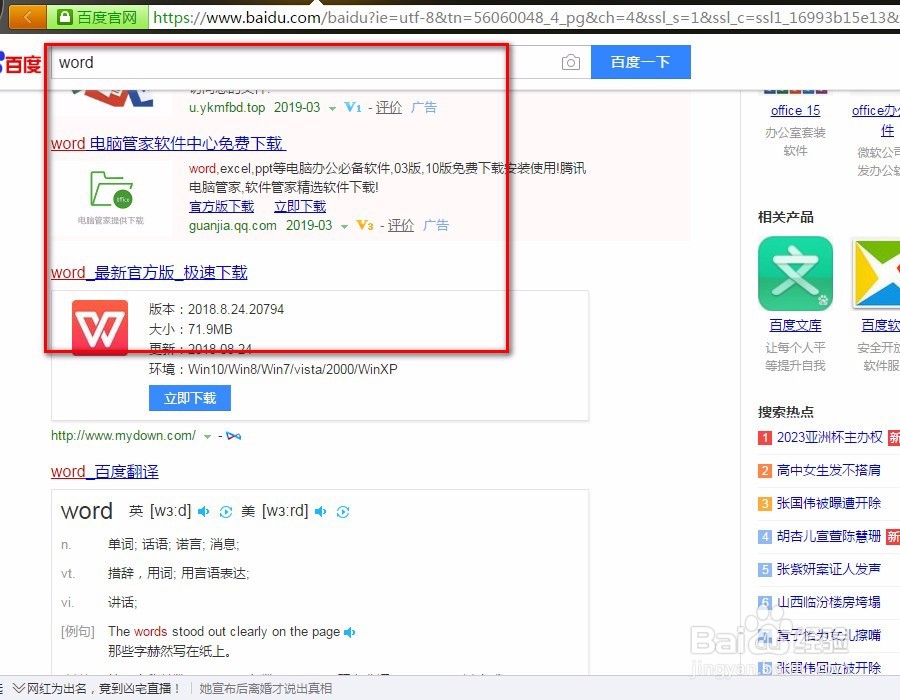Click the browser address bar URL
The height and width of the screenshot is (700, 900).
pos(524,17)
